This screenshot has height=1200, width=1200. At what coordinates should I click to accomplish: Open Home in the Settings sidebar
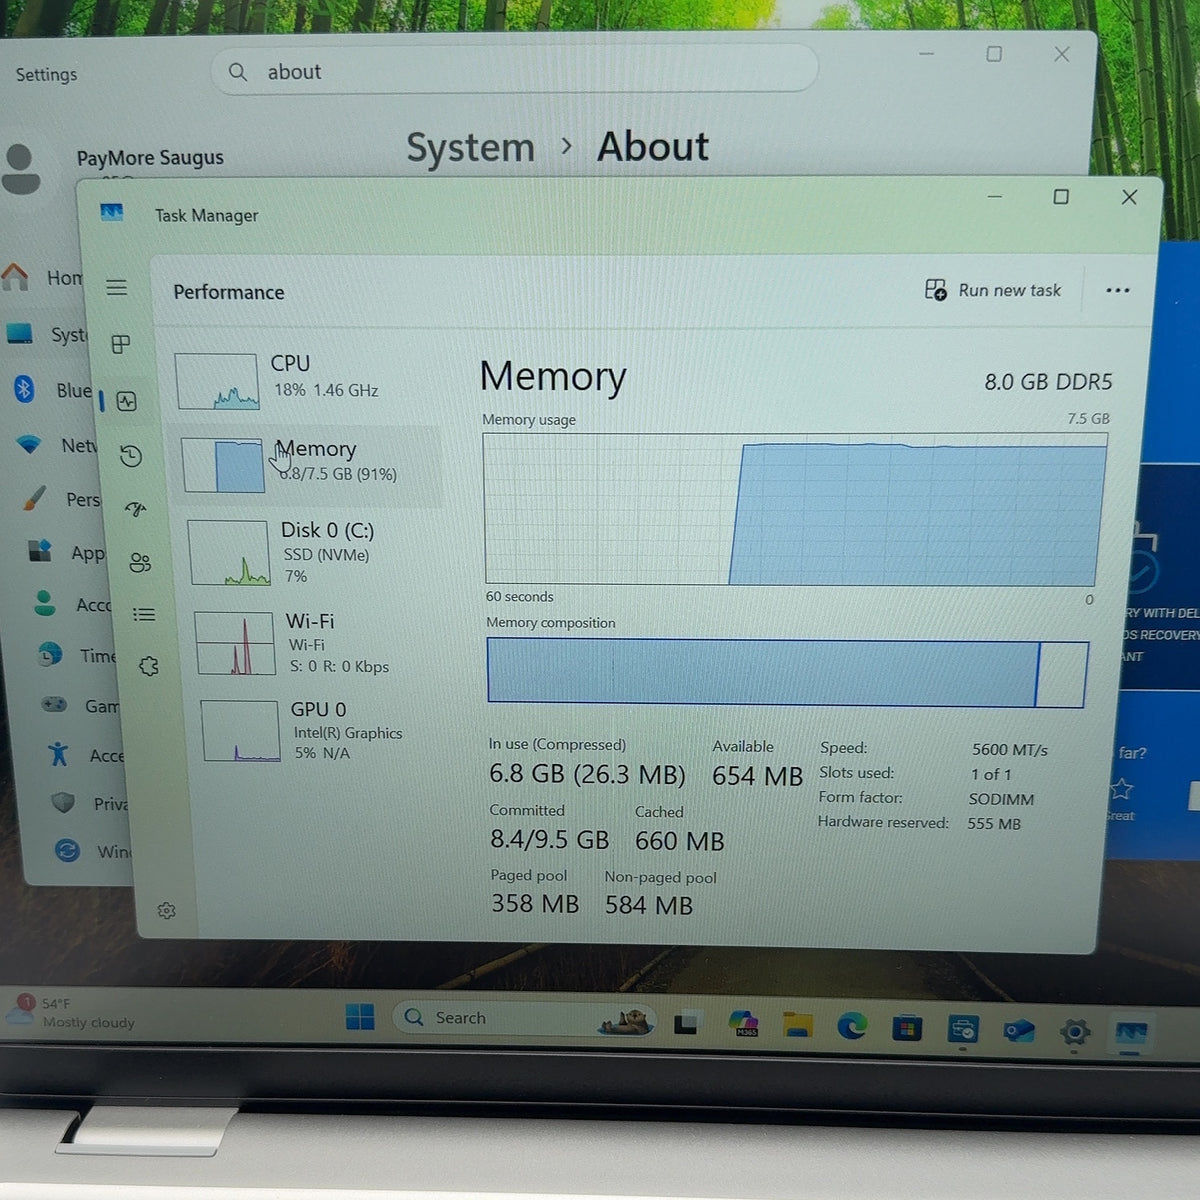coord(45,277)
